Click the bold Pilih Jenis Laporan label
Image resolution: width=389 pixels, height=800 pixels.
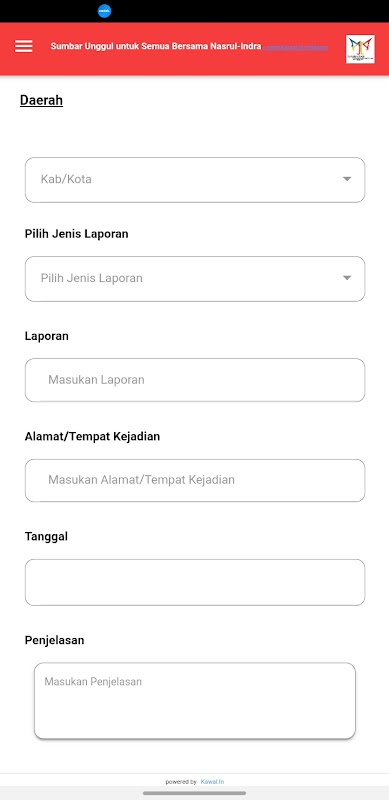(77, 234)
